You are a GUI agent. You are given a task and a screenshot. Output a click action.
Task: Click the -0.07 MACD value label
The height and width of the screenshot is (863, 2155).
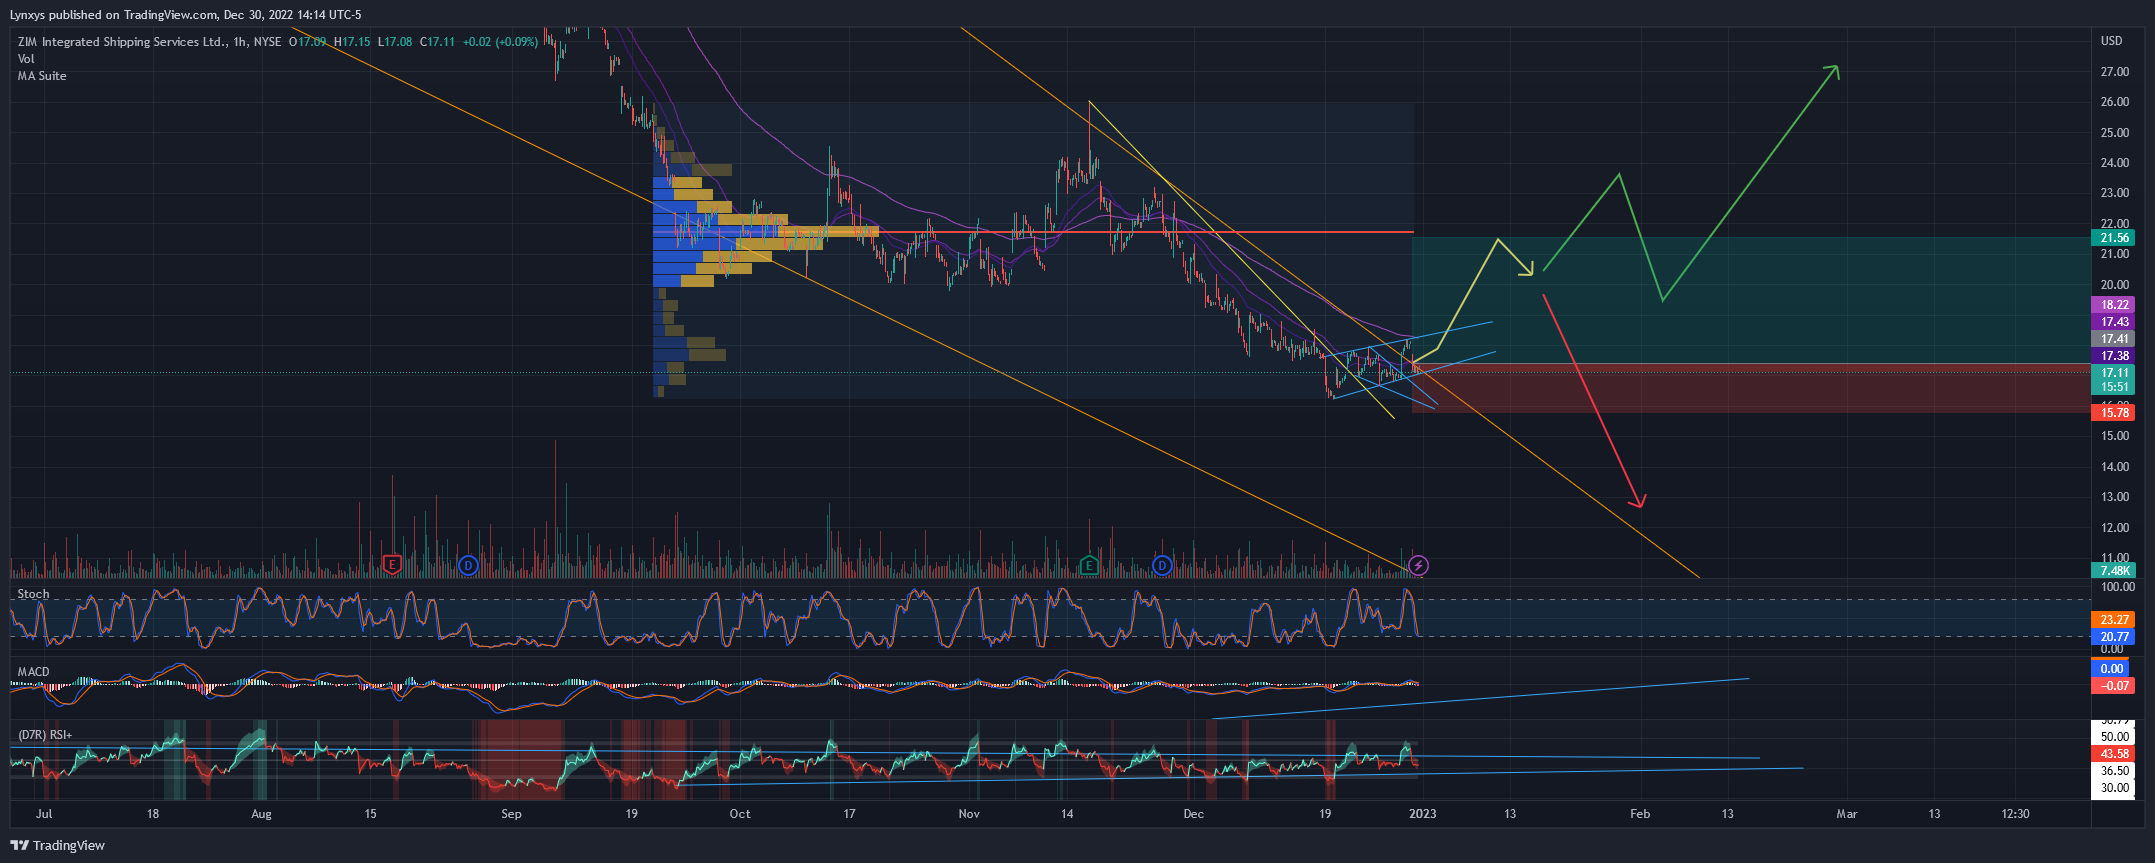click(2114, 686)
